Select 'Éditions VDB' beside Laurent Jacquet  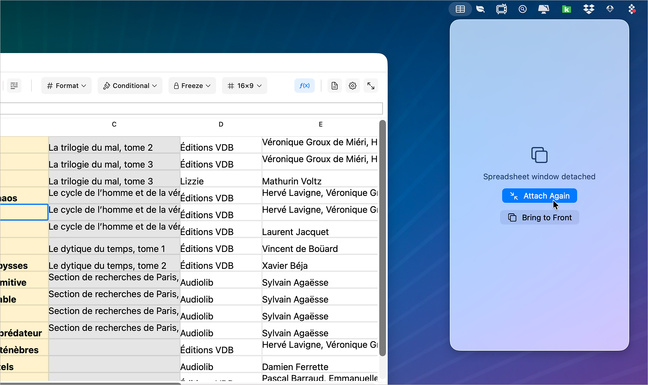pos(221,229)
